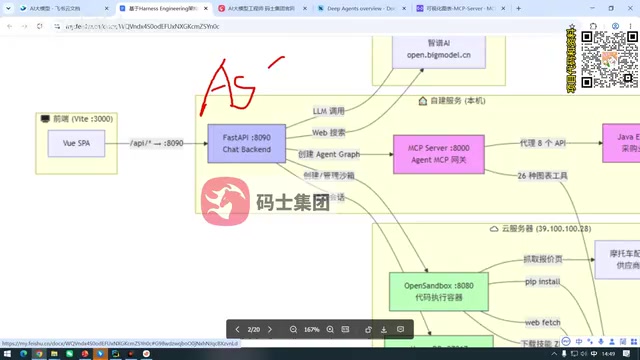This screenshot has width=640, height=360.
Task: Open the browser profile avatar
Action: click(615, 26)
